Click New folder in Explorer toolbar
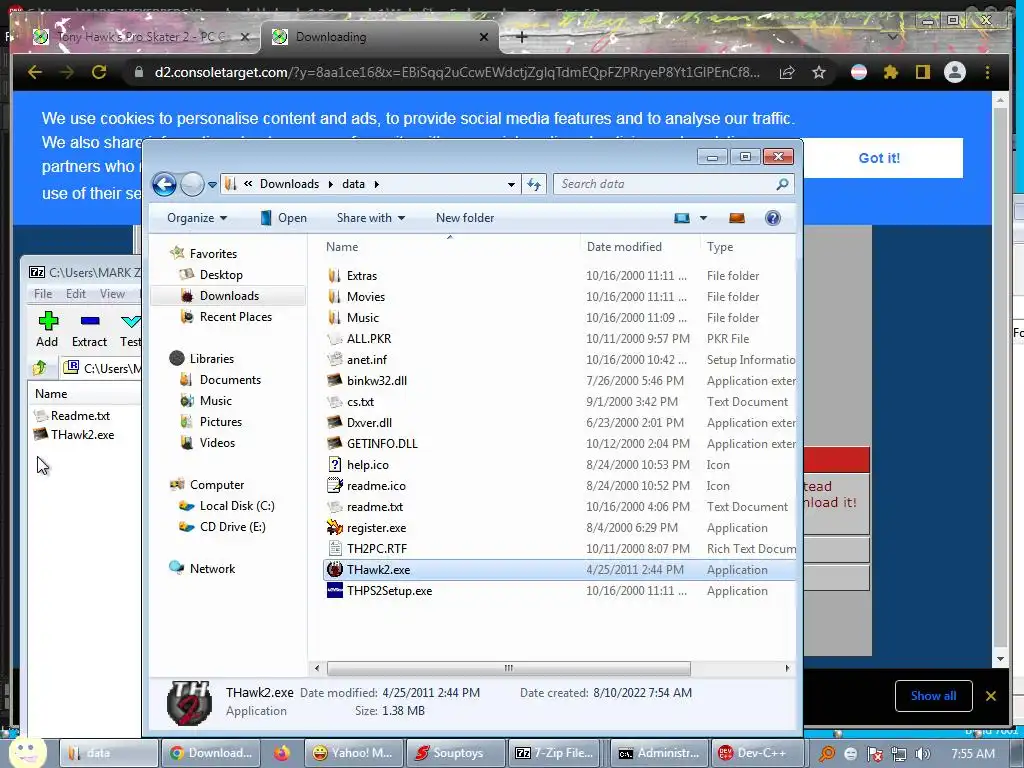 [465, 218]
